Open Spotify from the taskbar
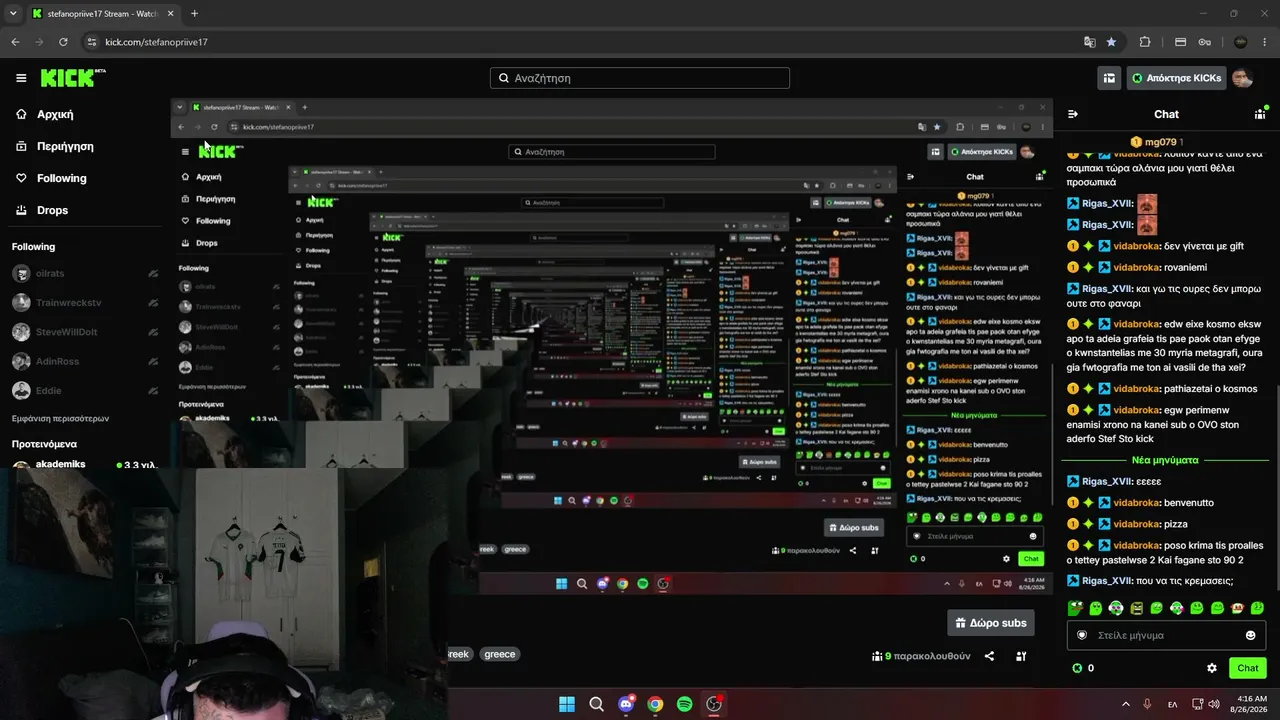The image size is (1280, 720). [x=685, y=704]
